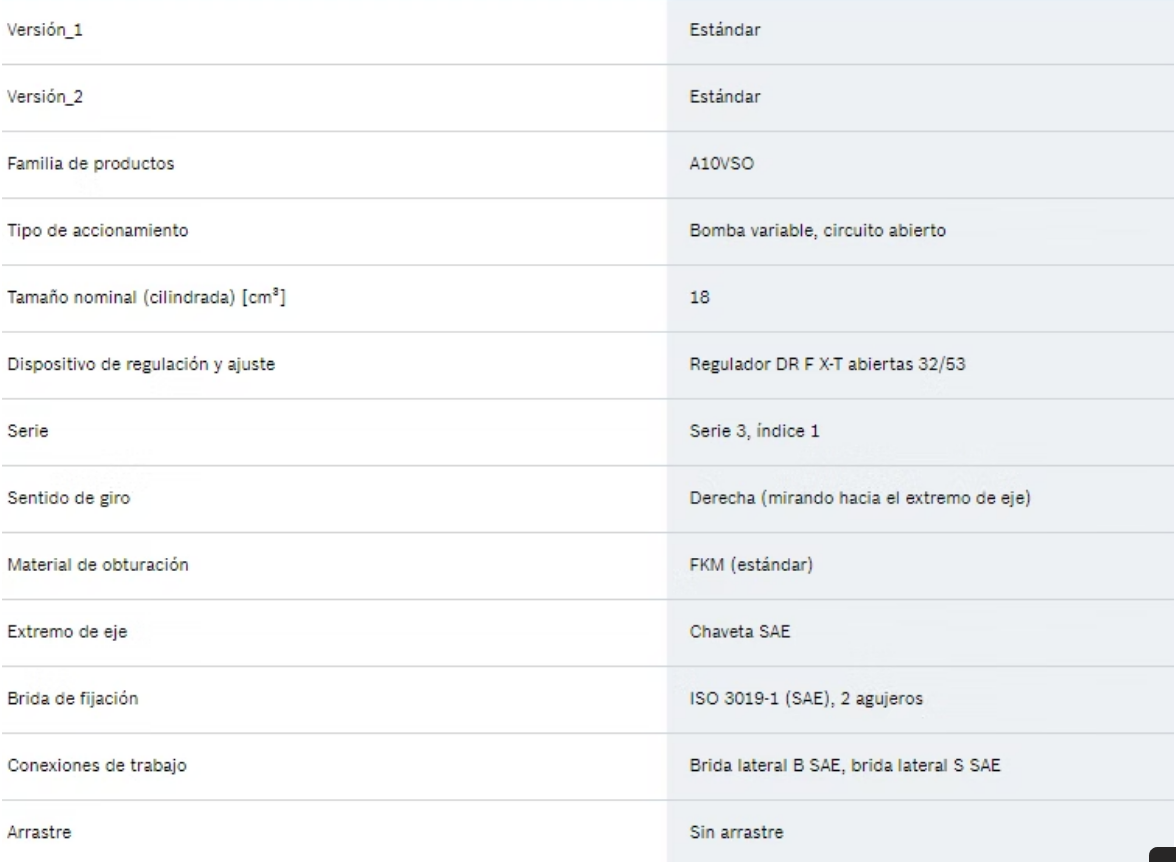Viewport: 1176px width, 862px height.
Task: Click the ISO 3019-1 (SAE) flange value
Action: click(806, 699)
